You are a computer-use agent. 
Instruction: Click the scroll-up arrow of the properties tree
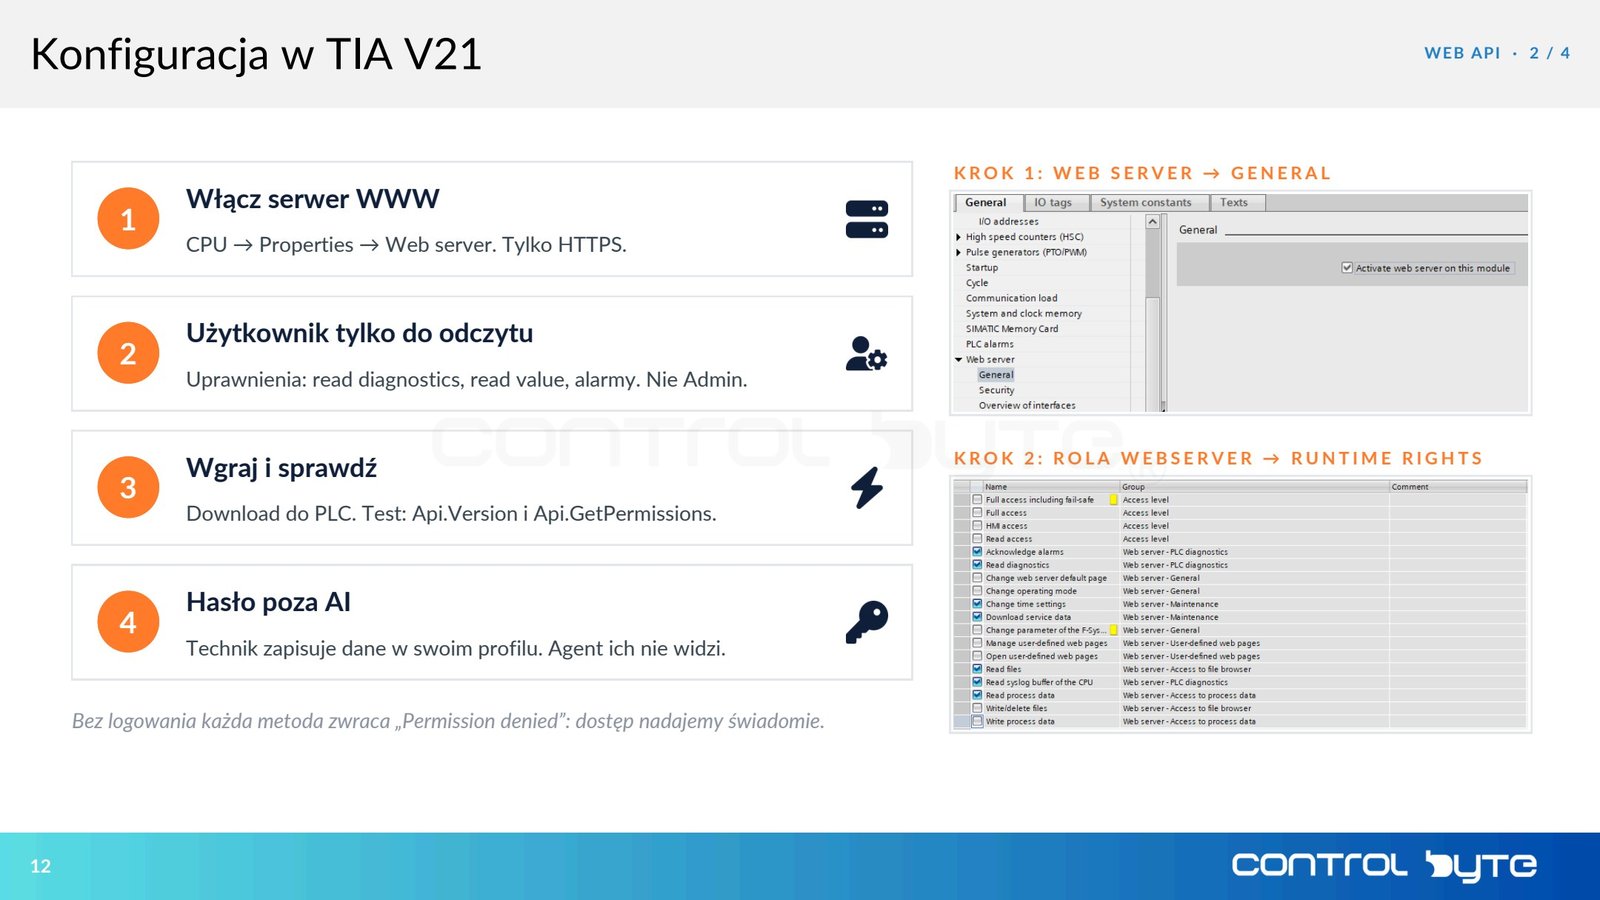(1152, 222)
